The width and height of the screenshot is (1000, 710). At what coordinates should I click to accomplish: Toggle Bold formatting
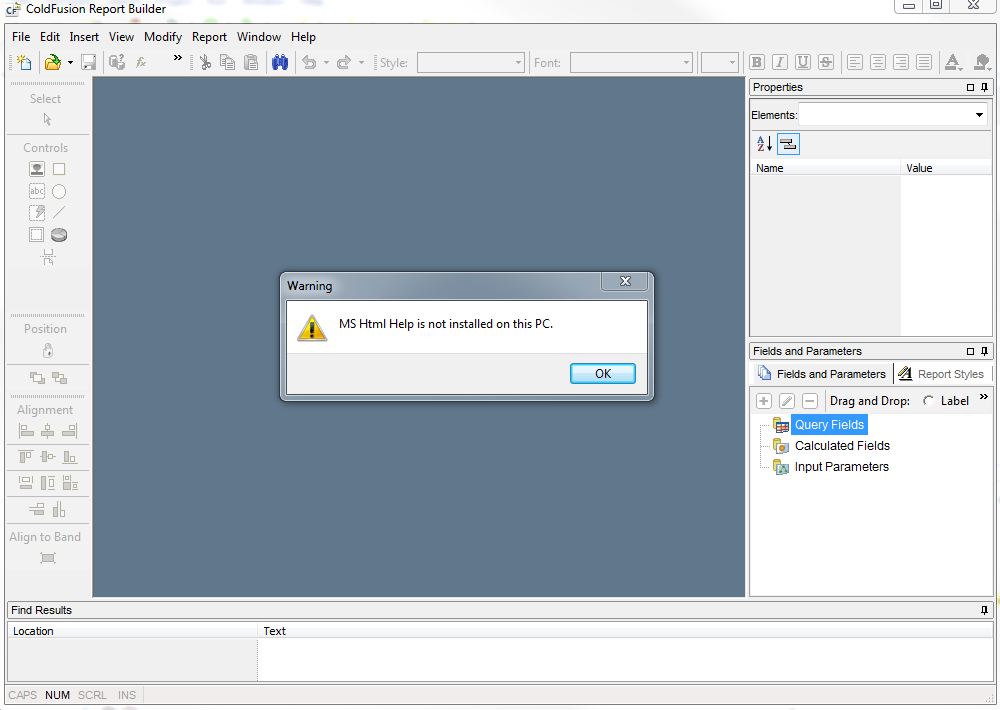[756, 62]
